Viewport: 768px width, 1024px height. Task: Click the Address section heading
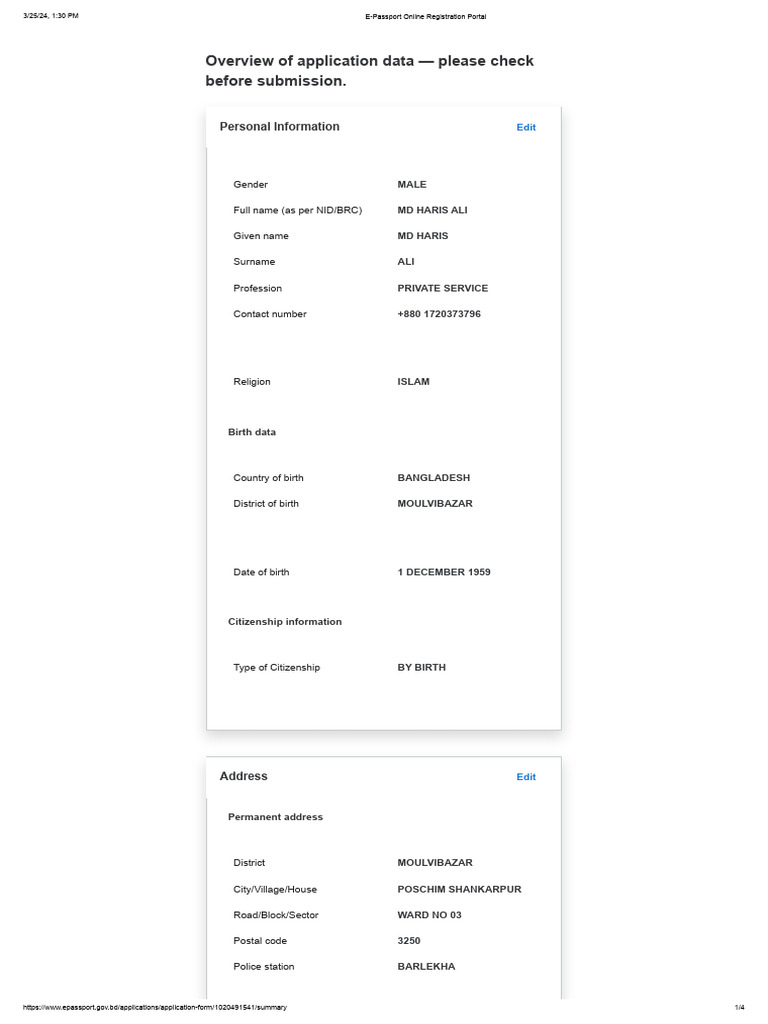click(x=243, y=776)
